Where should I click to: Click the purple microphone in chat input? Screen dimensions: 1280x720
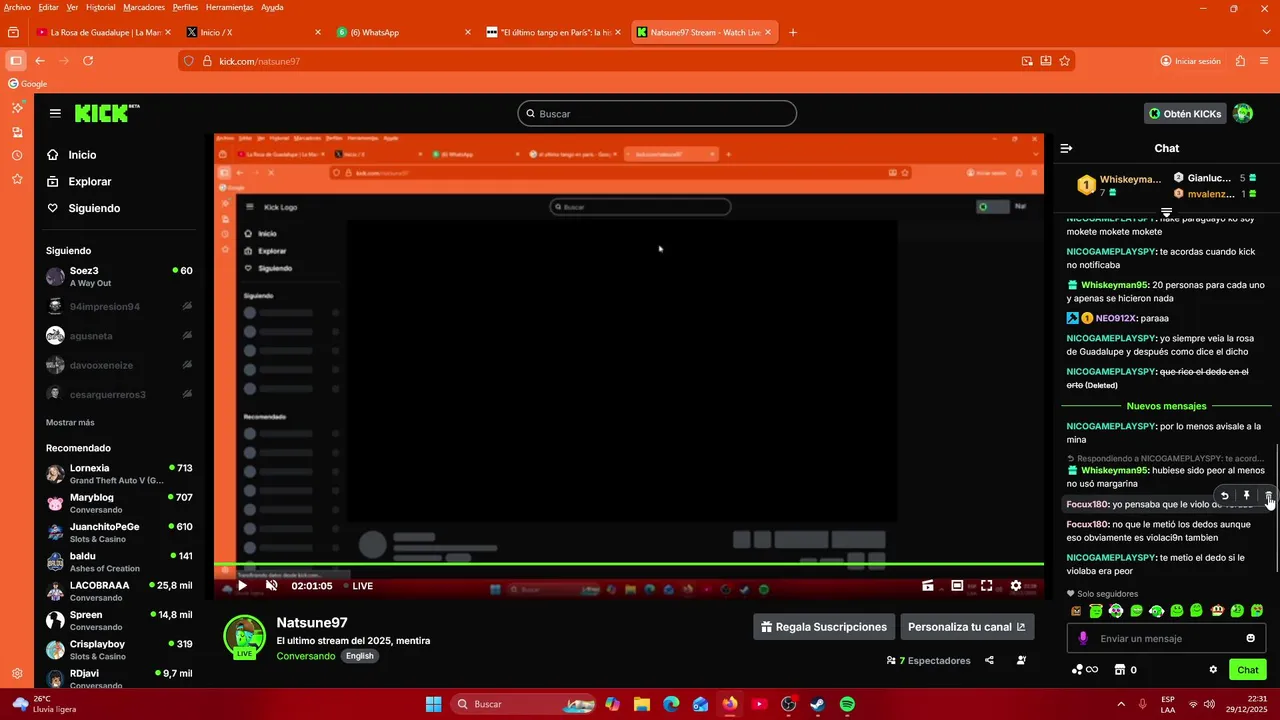click(1083, 638)
